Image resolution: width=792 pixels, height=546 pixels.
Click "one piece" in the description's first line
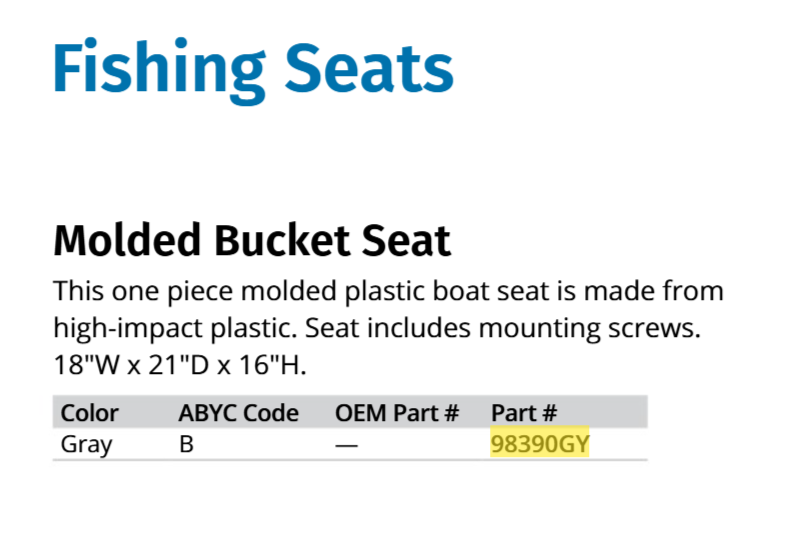point(157,293)
